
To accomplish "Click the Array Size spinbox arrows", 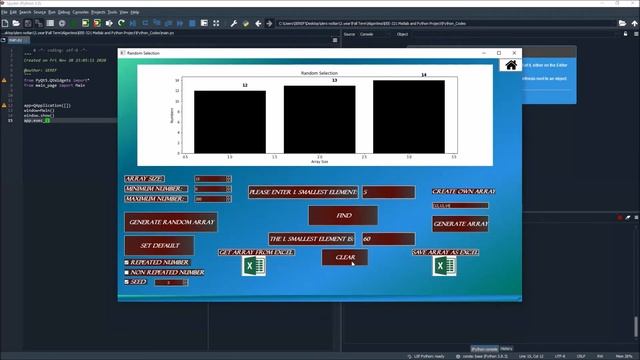I will pyautogui.click(x=229, y=179).
